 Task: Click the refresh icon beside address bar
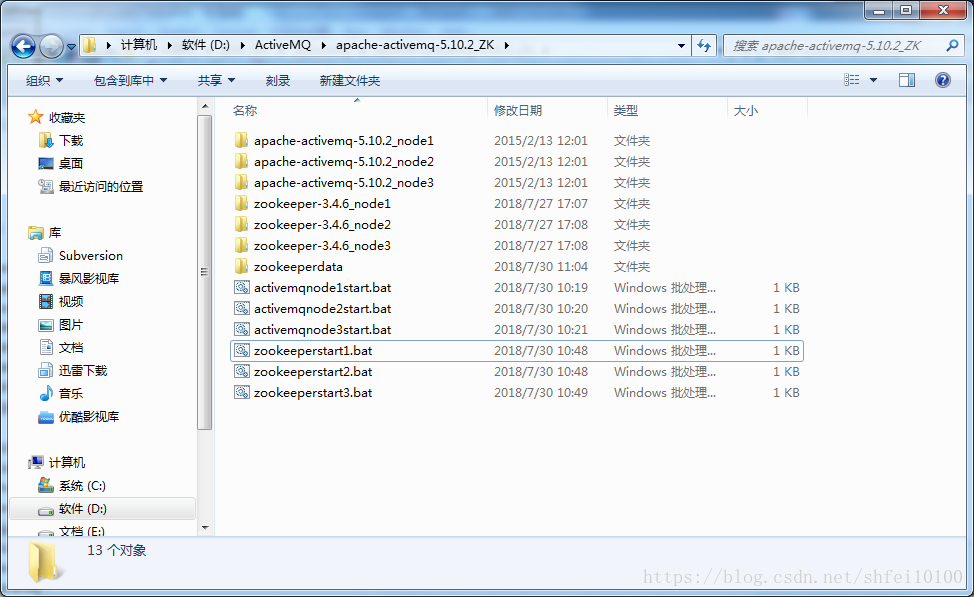[704, 45]
